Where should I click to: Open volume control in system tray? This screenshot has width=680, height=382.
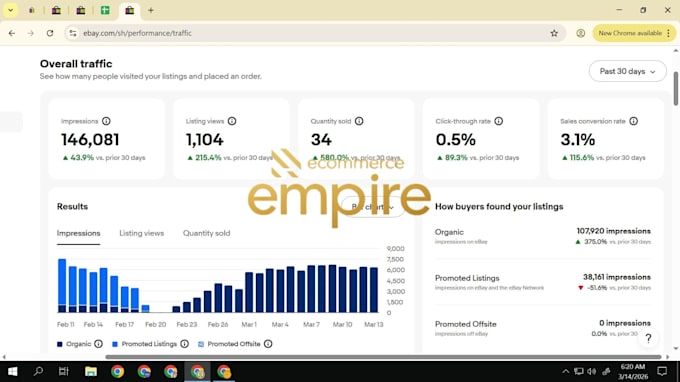[592, 372]
